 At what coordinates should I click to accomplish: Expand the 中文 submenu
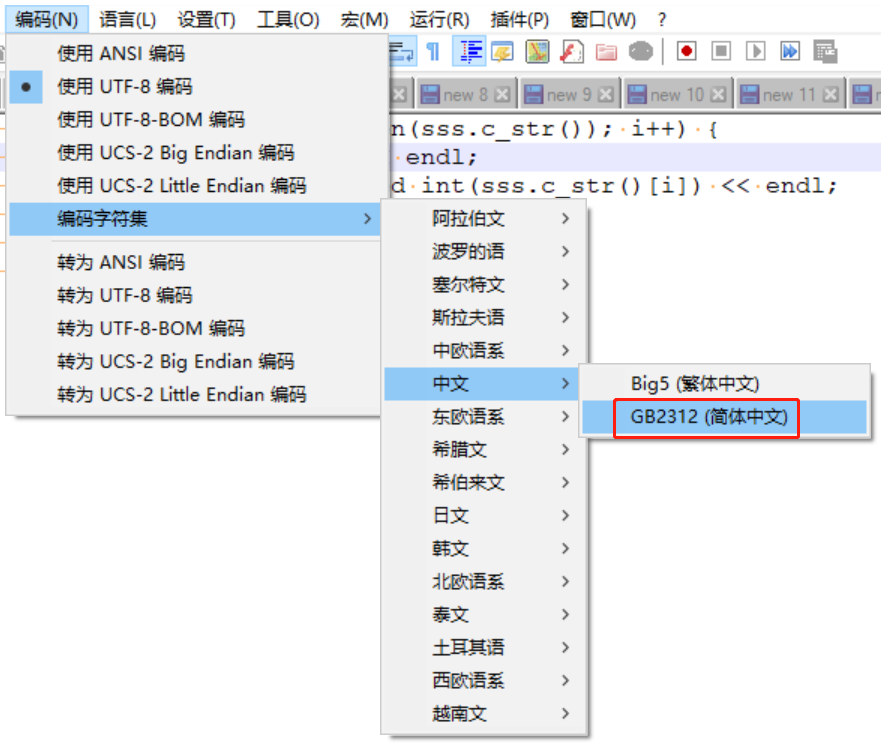(x=482, y=384)
